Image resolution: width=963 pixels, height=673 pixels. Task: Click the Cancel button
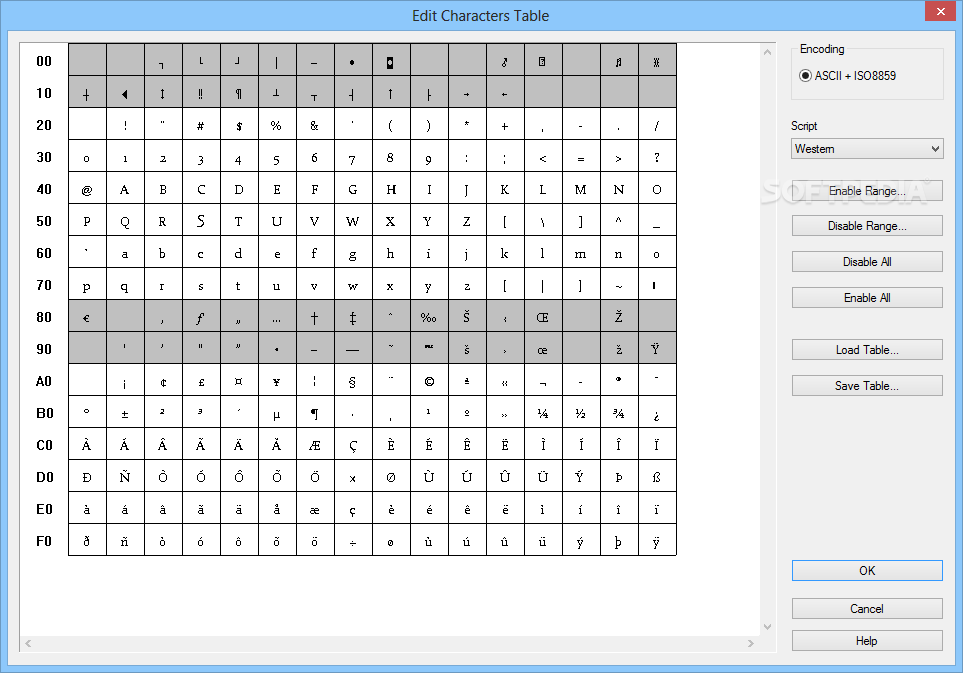(867, 609)
